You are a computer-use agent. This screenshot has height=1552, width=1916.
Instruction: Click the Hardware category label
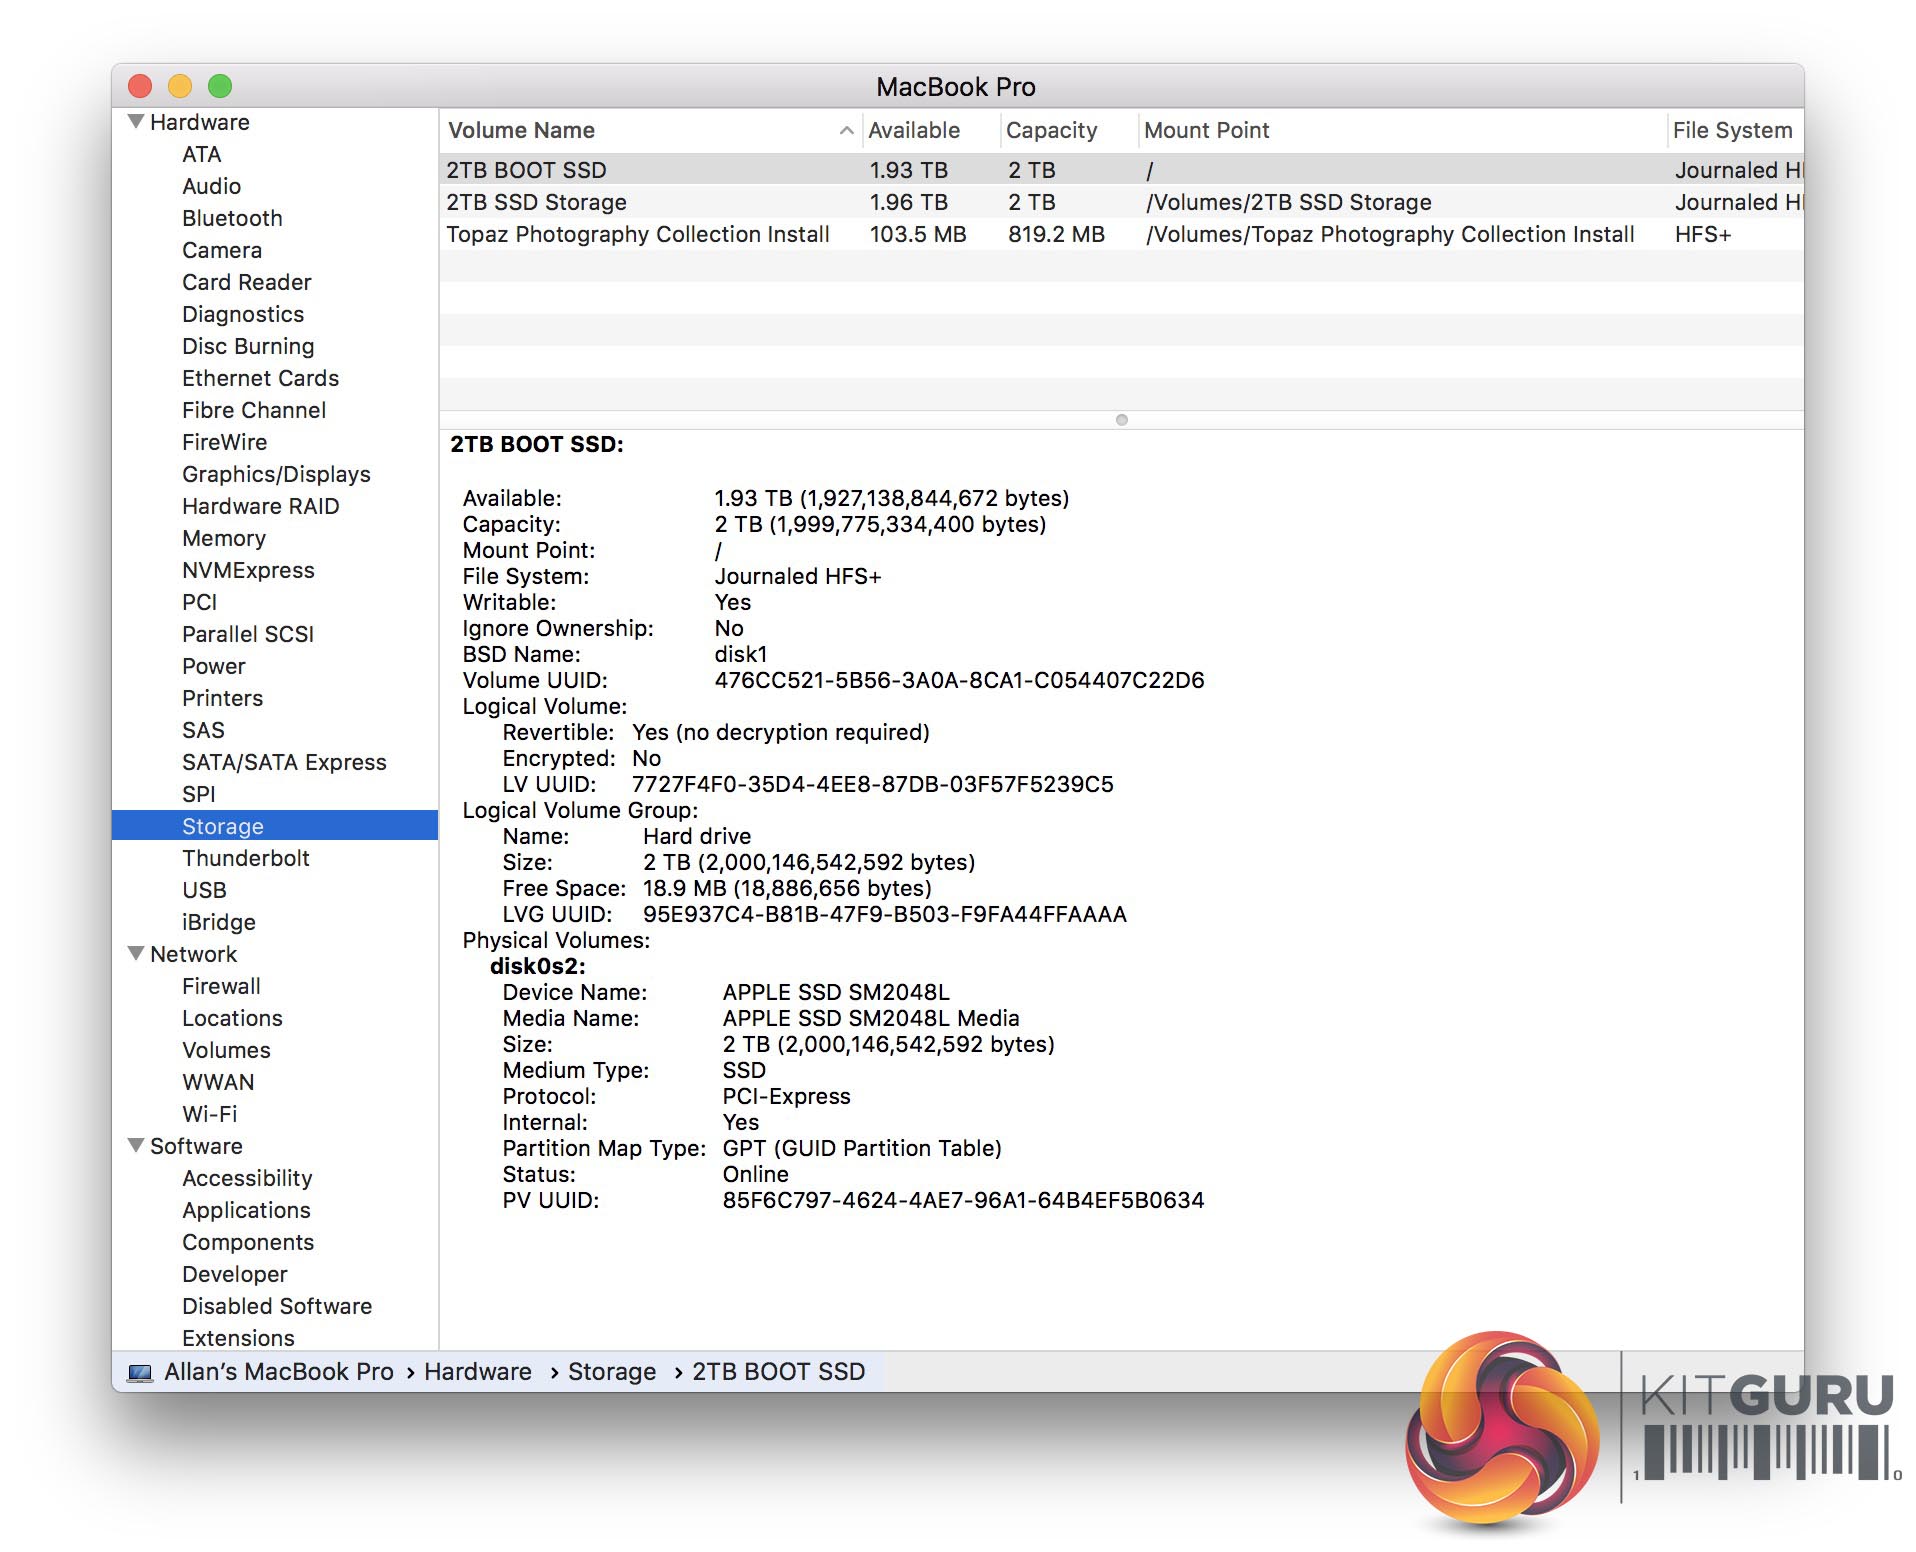[200, 122]
